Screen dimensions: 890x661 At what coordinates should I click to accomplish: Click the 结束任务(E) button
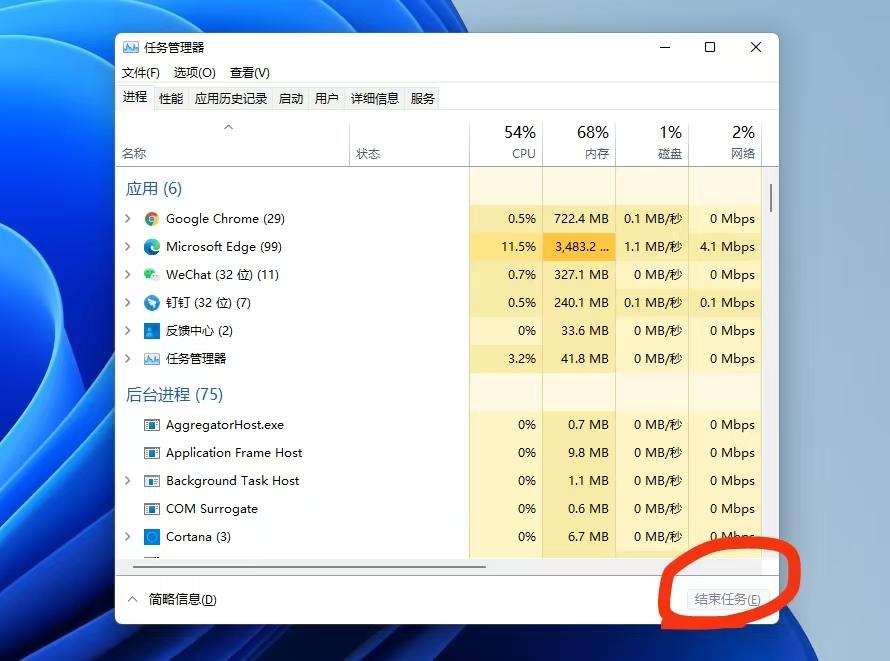[728, 599]
